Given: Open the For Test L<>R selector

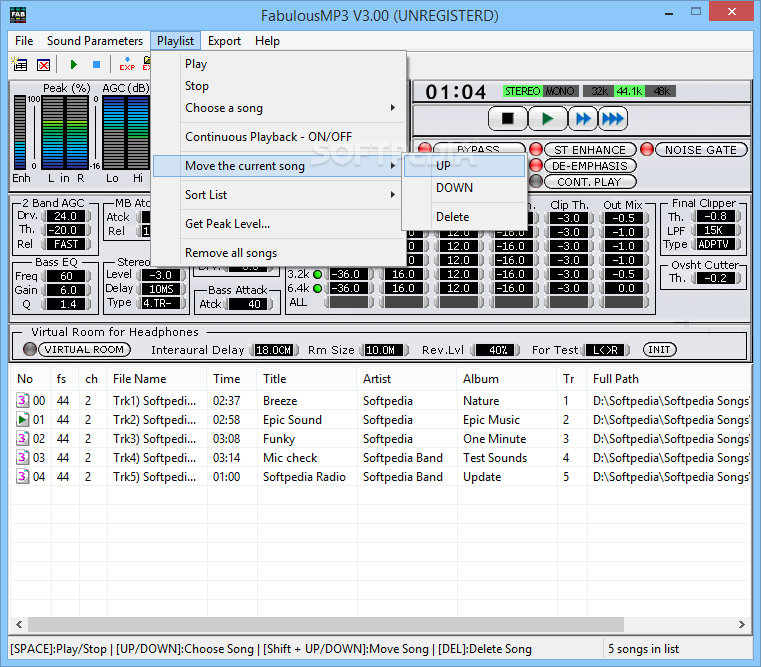Looking at the screenshot, I should (x=605, y=350).
